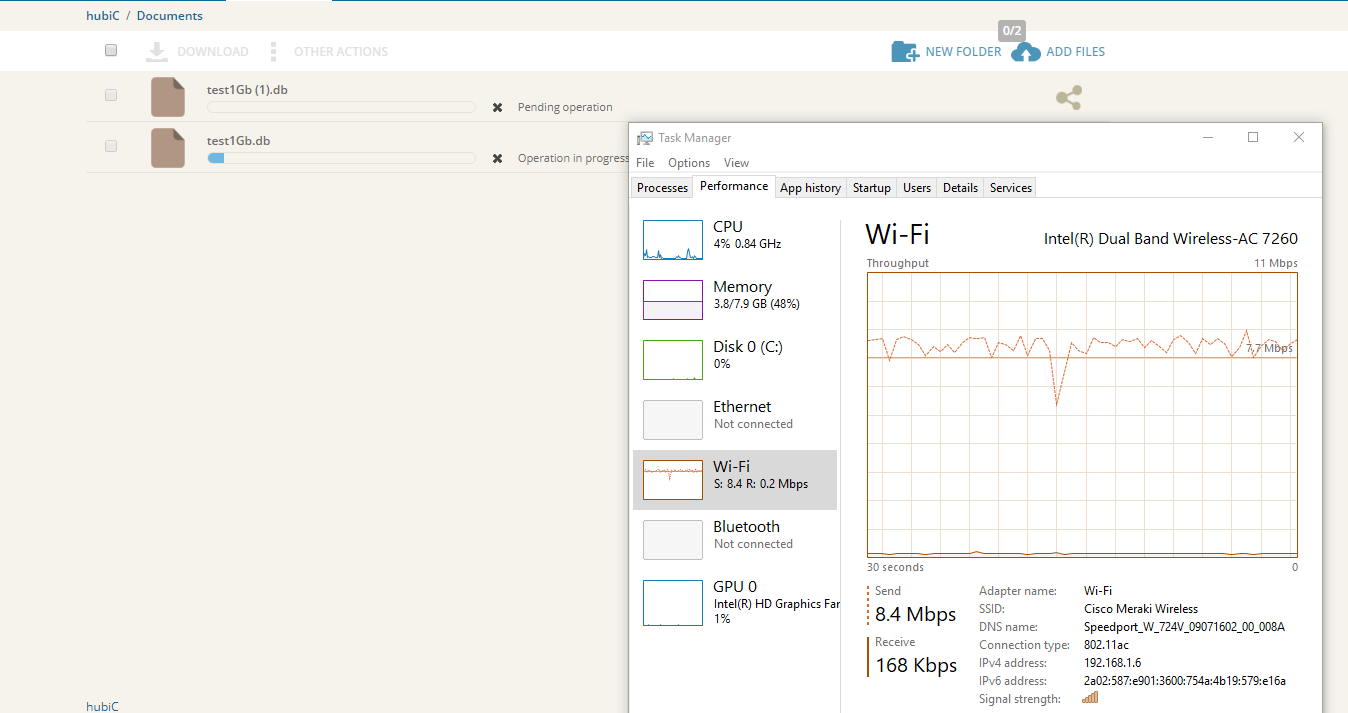The width and height of the screenshot is (1348, 713).
Task: Click the Download arrow icon
Action: point(156,52)
